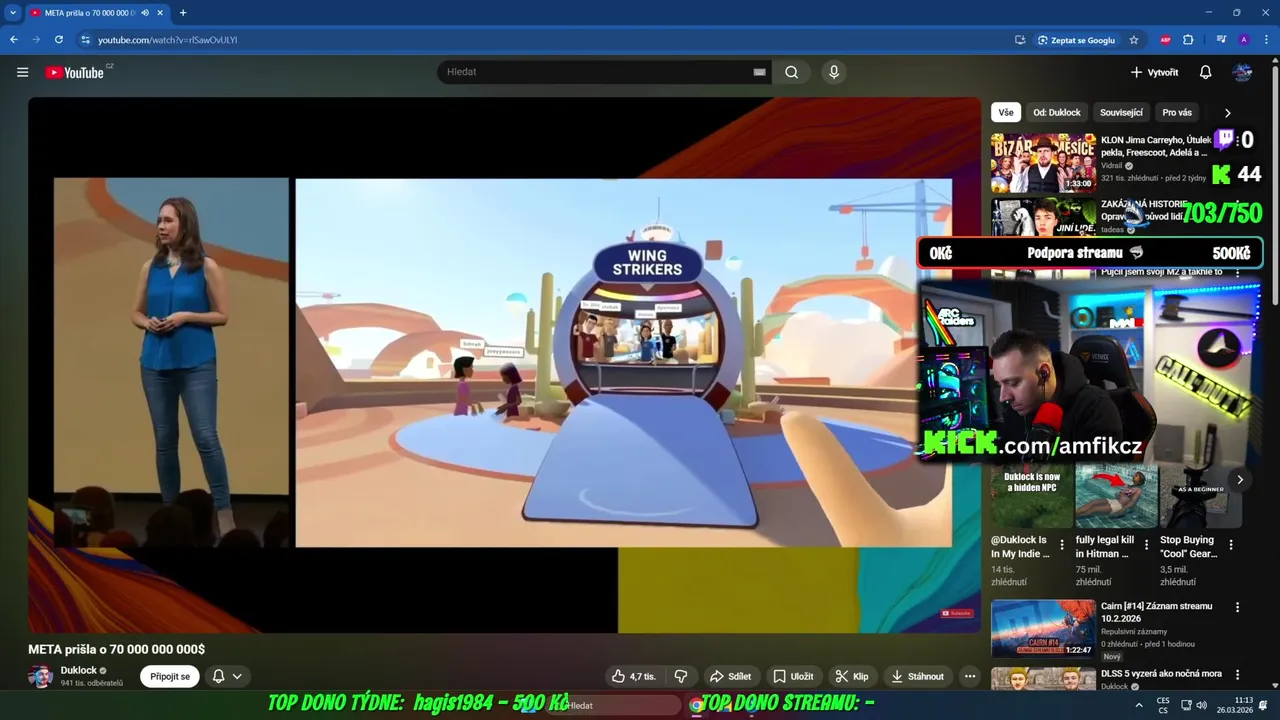Open the account avatar menu
Viewport: 1280px width, 720px height.
tap(1242, 72)
